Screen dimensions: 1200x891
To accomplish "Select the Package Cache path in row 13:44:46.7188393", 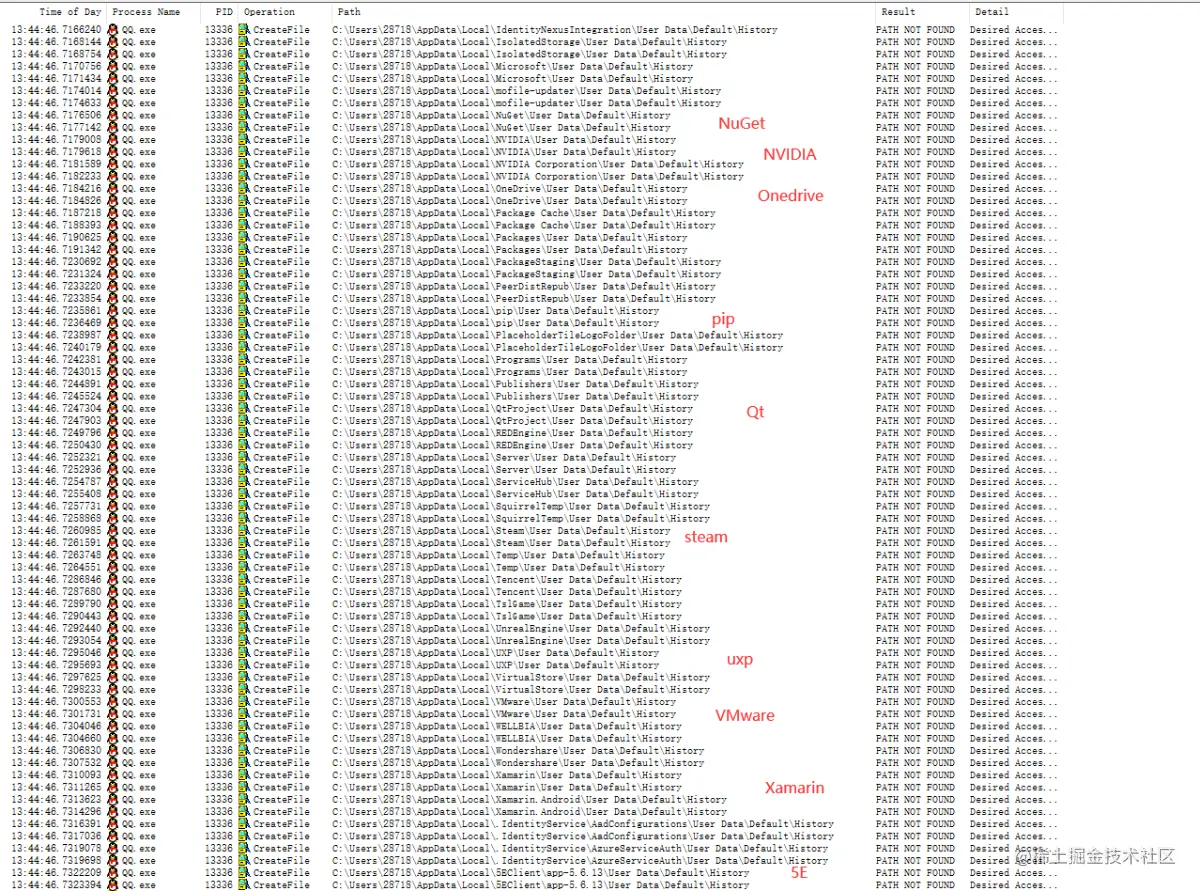I will pyautogui.click(x=524, y=226).
